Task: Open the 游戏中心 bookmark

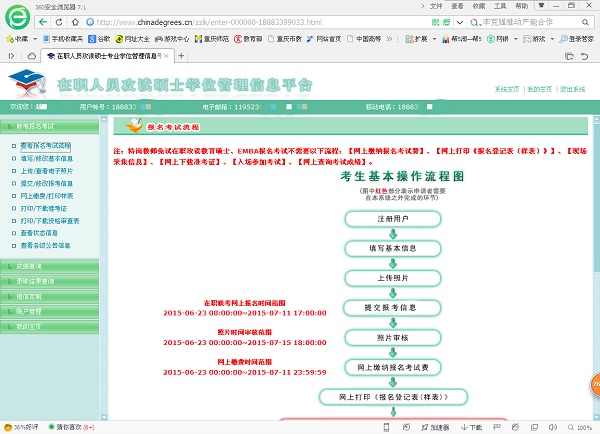Action: pos(172,39)
